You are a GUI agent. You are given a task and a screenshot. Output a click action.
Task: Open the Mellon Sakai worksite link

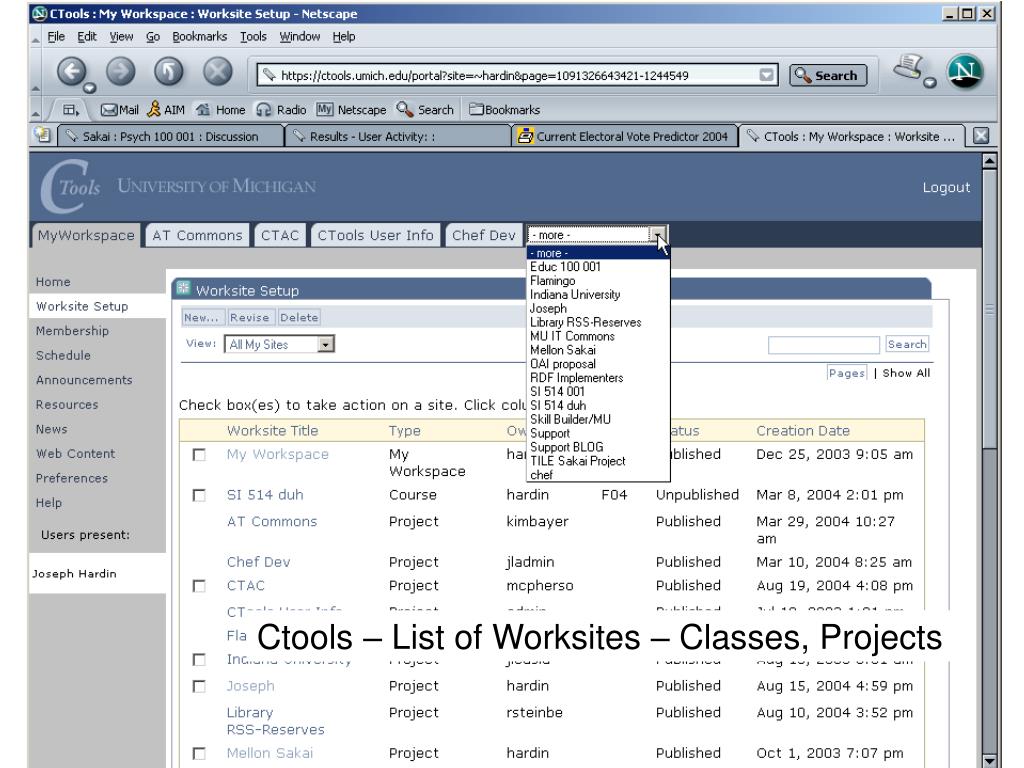click(270, 753)
